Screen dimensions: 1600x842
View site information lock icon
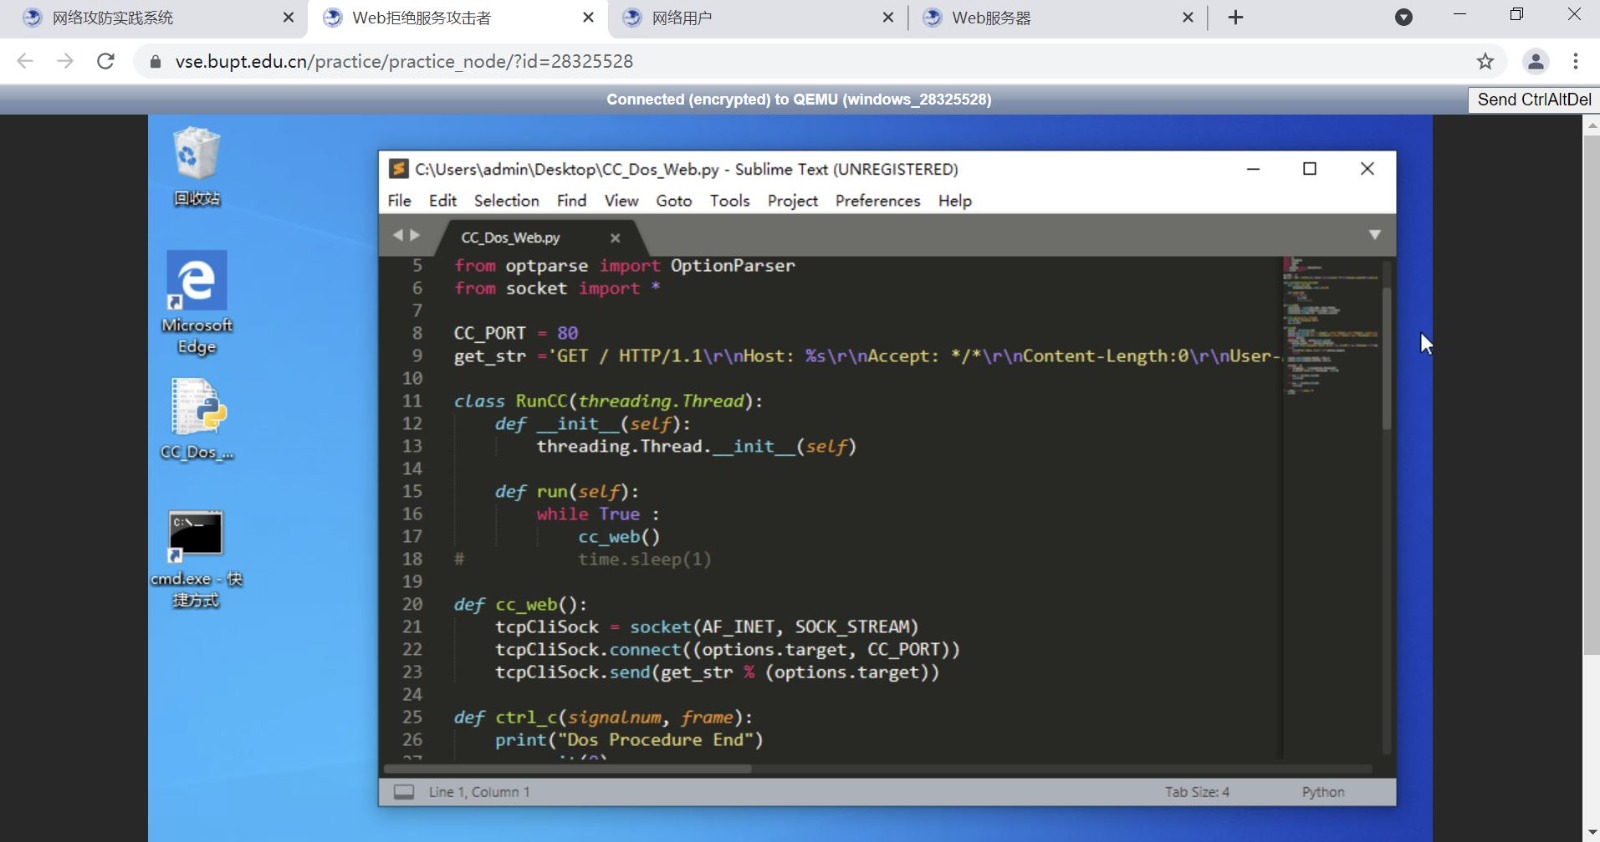(155, 61)
